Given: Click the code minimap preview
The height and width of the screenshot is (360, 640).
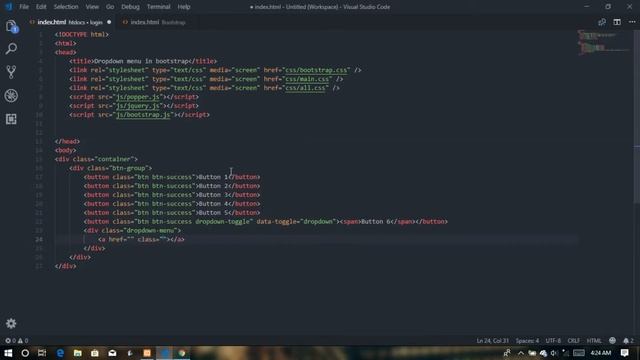Looking at the screenshot, I should [x=603, y=42].
